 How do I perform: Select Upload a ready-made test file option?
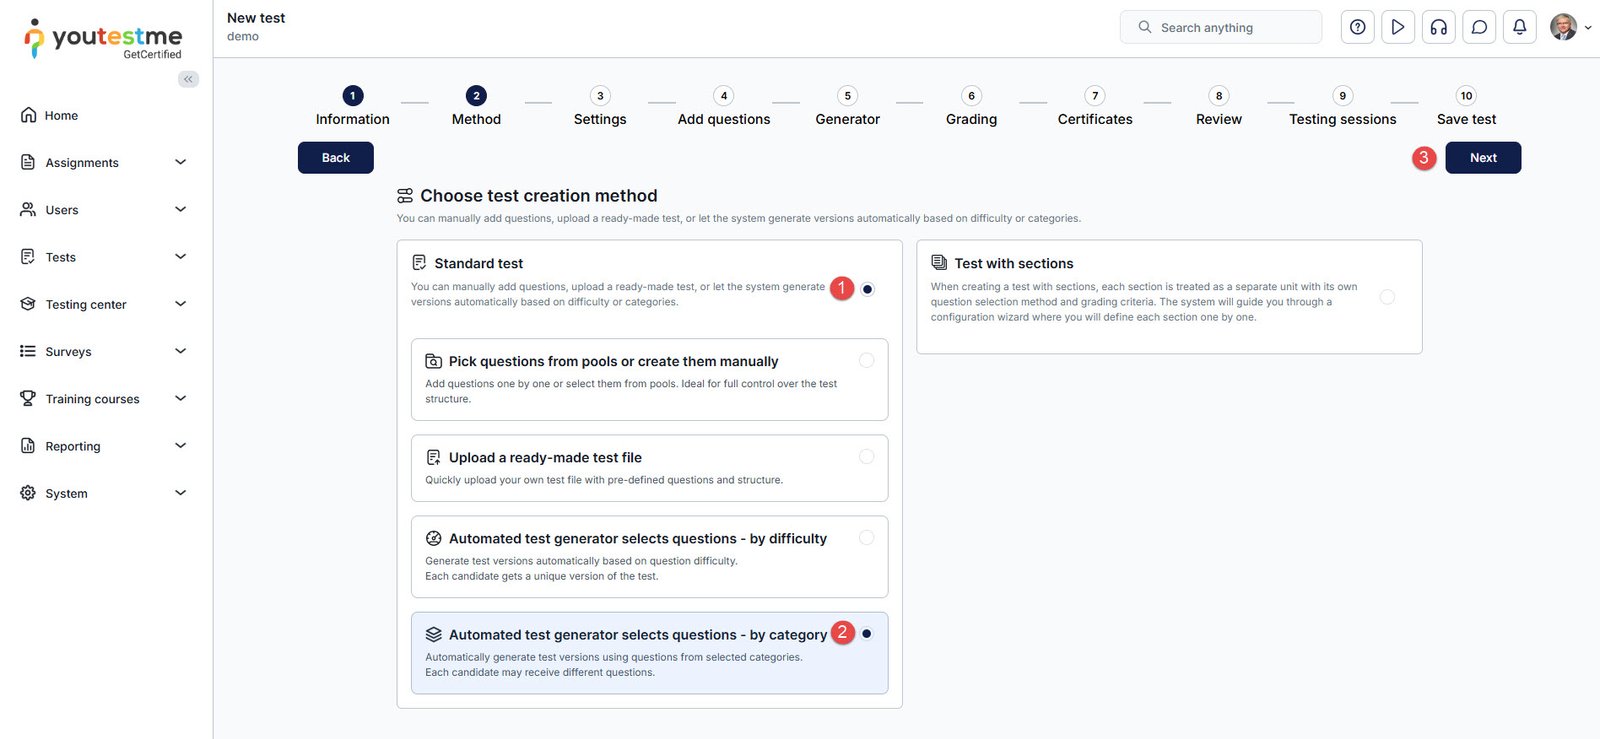[x=866, y=457]
